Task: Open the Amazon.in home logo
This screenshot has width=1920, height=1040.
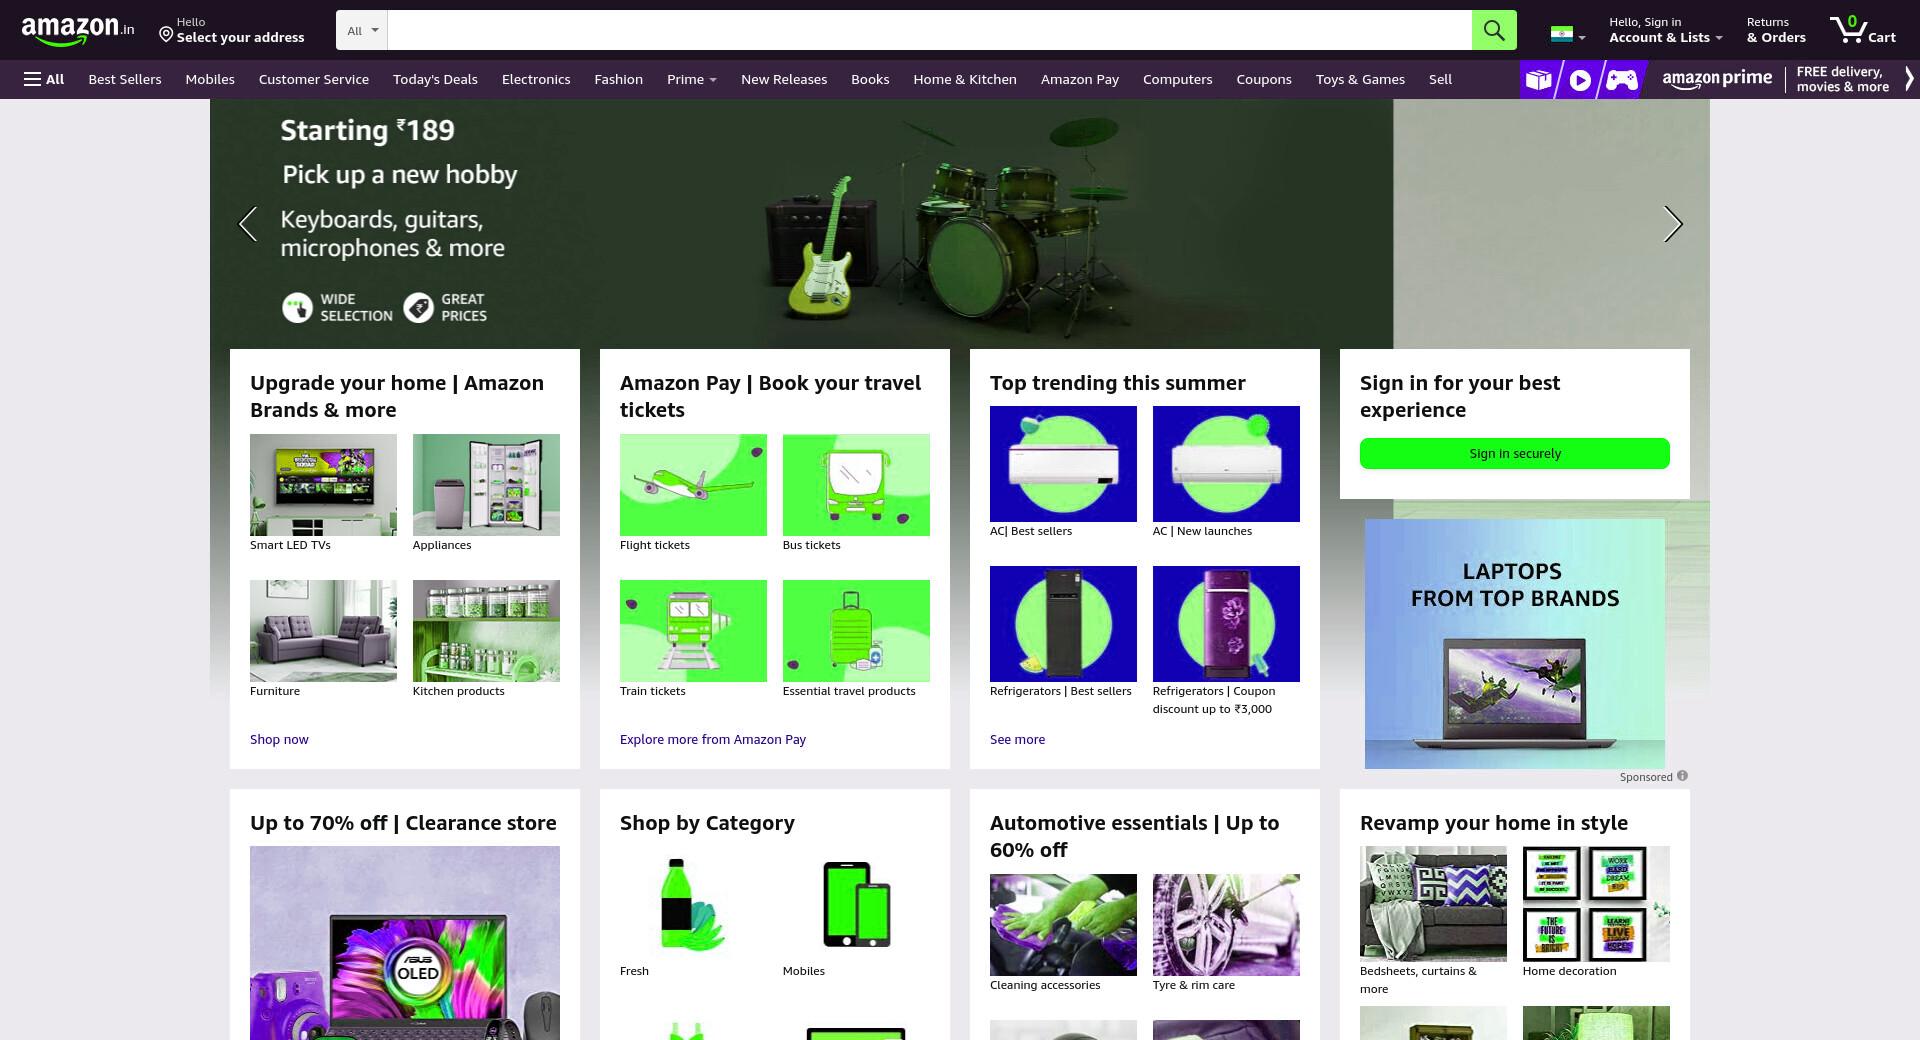Action: click(78, 30)
